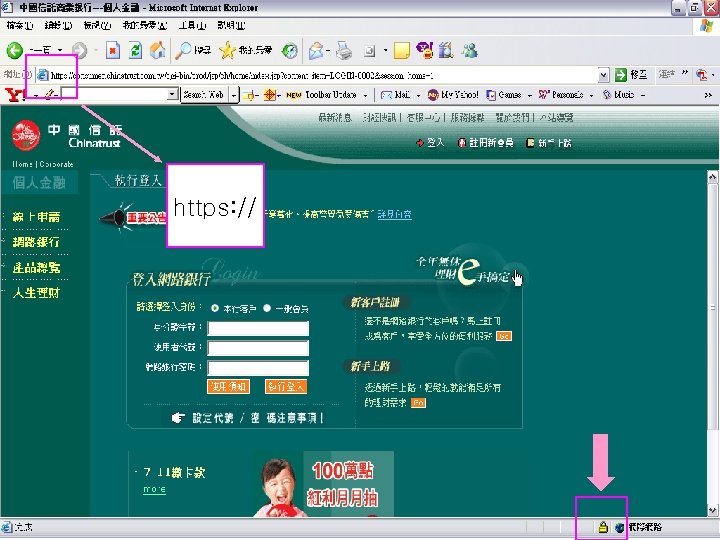
Task: Click the 100萬點 promotional banner image
Action: tap(324, 484)
